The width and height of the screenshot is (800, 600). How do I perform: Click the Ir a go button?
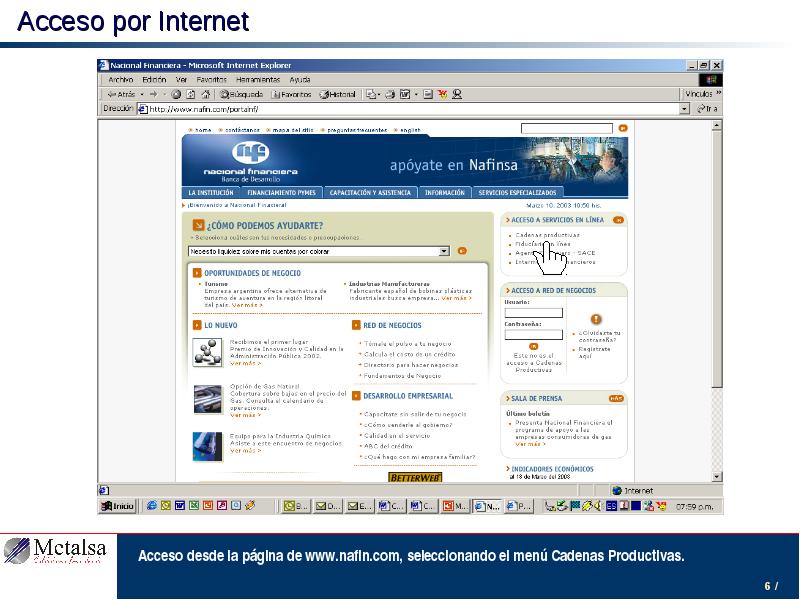pyautogui.click(x=707, y=109)
